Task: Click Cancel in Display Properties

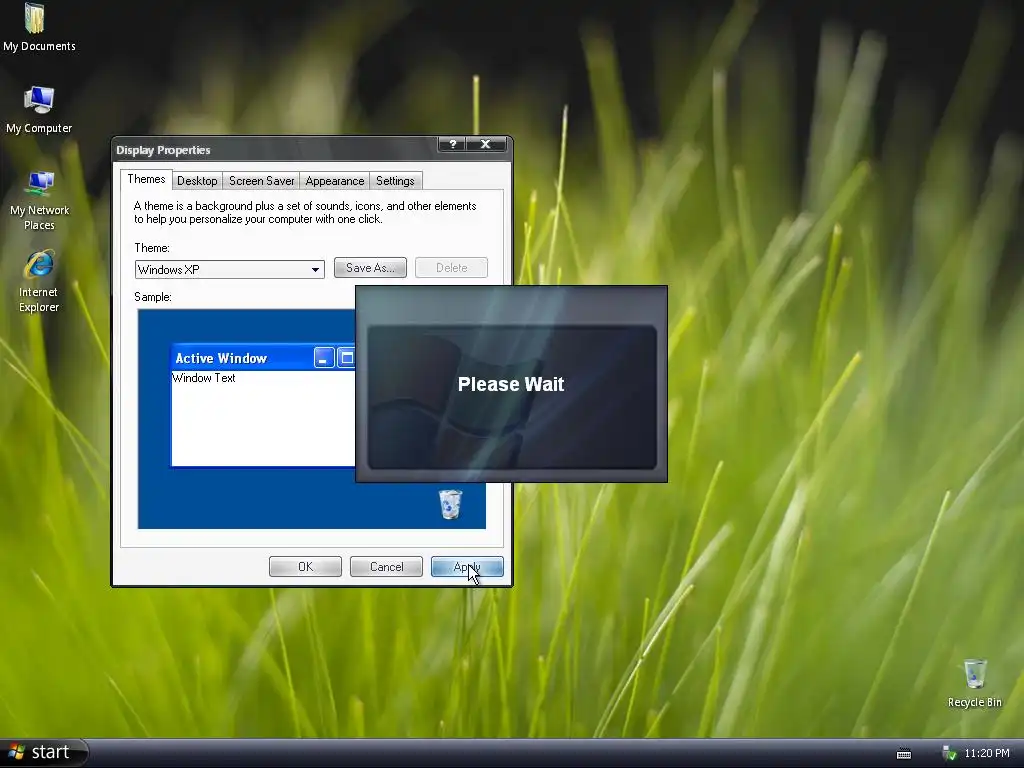Action: click(x=386, y=567)
